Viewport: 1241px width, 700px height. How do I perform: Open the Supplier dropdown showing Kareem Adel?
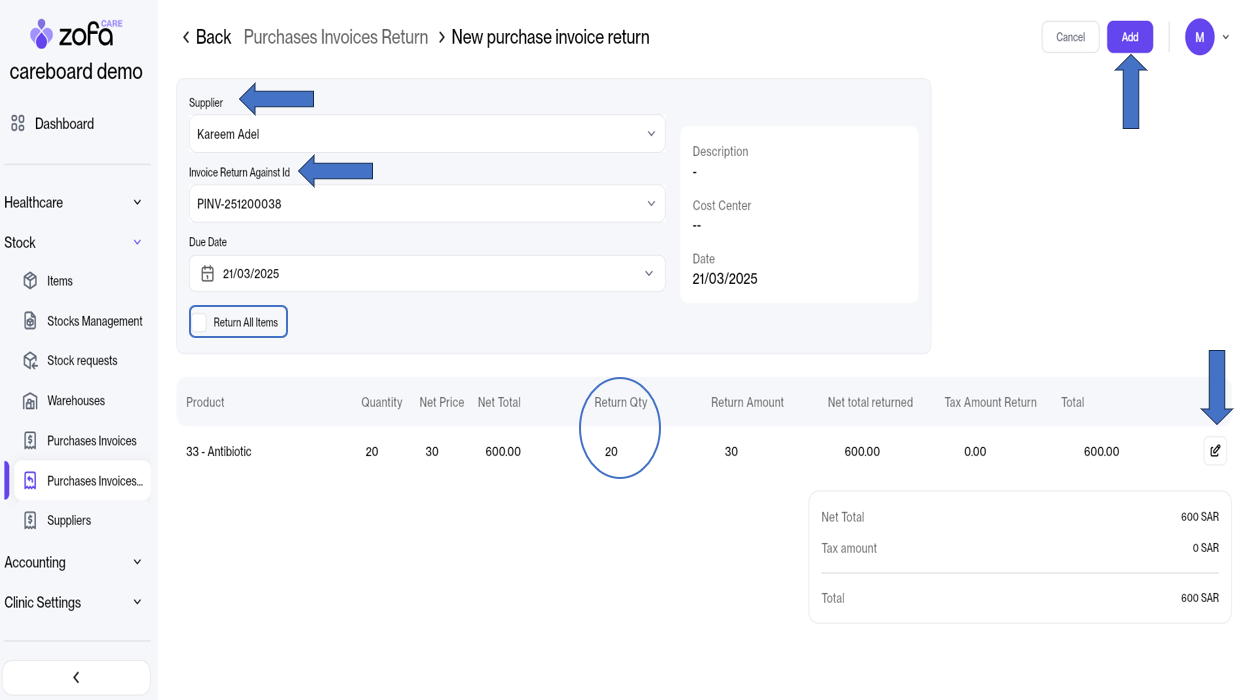coord(427,134)
